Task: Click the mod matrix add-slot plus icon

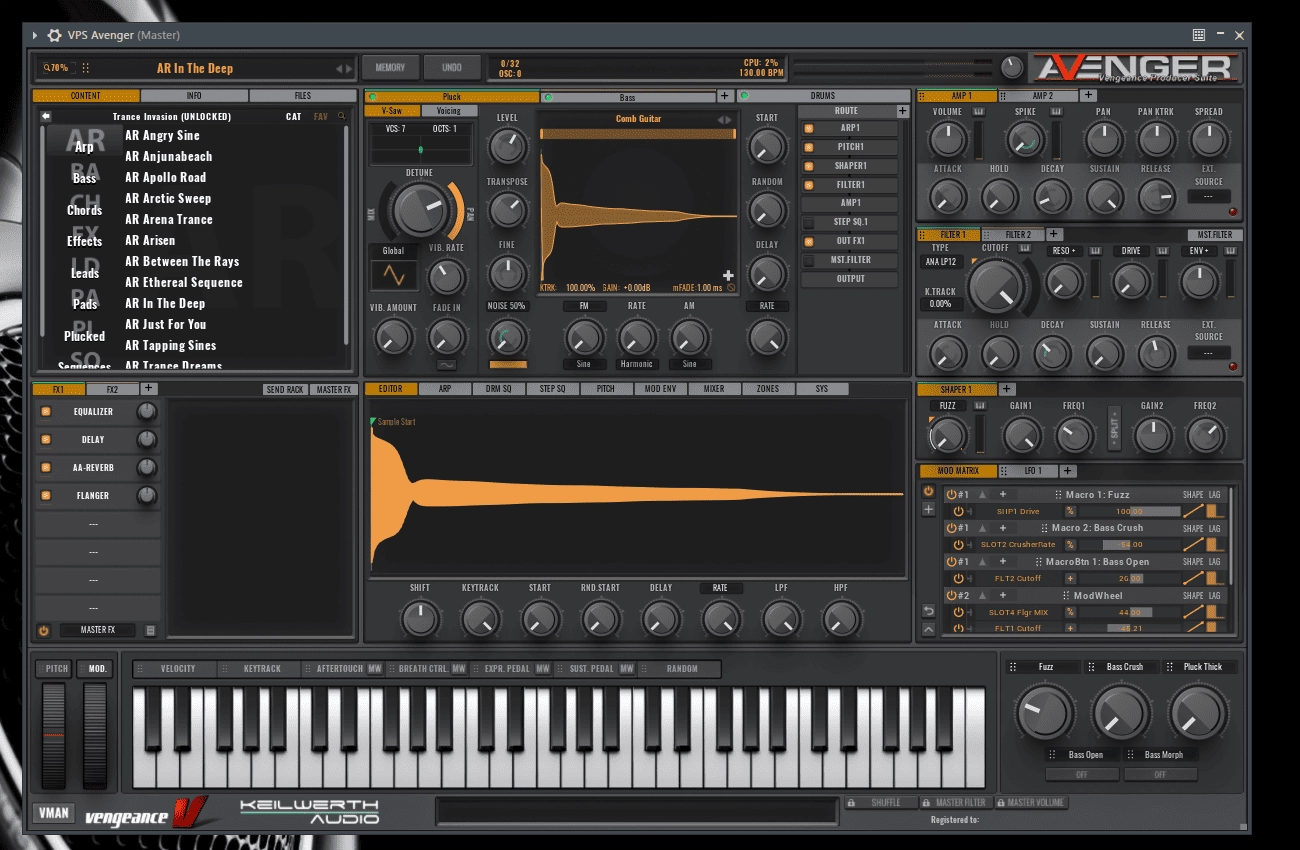Action: tap(928, 510)
